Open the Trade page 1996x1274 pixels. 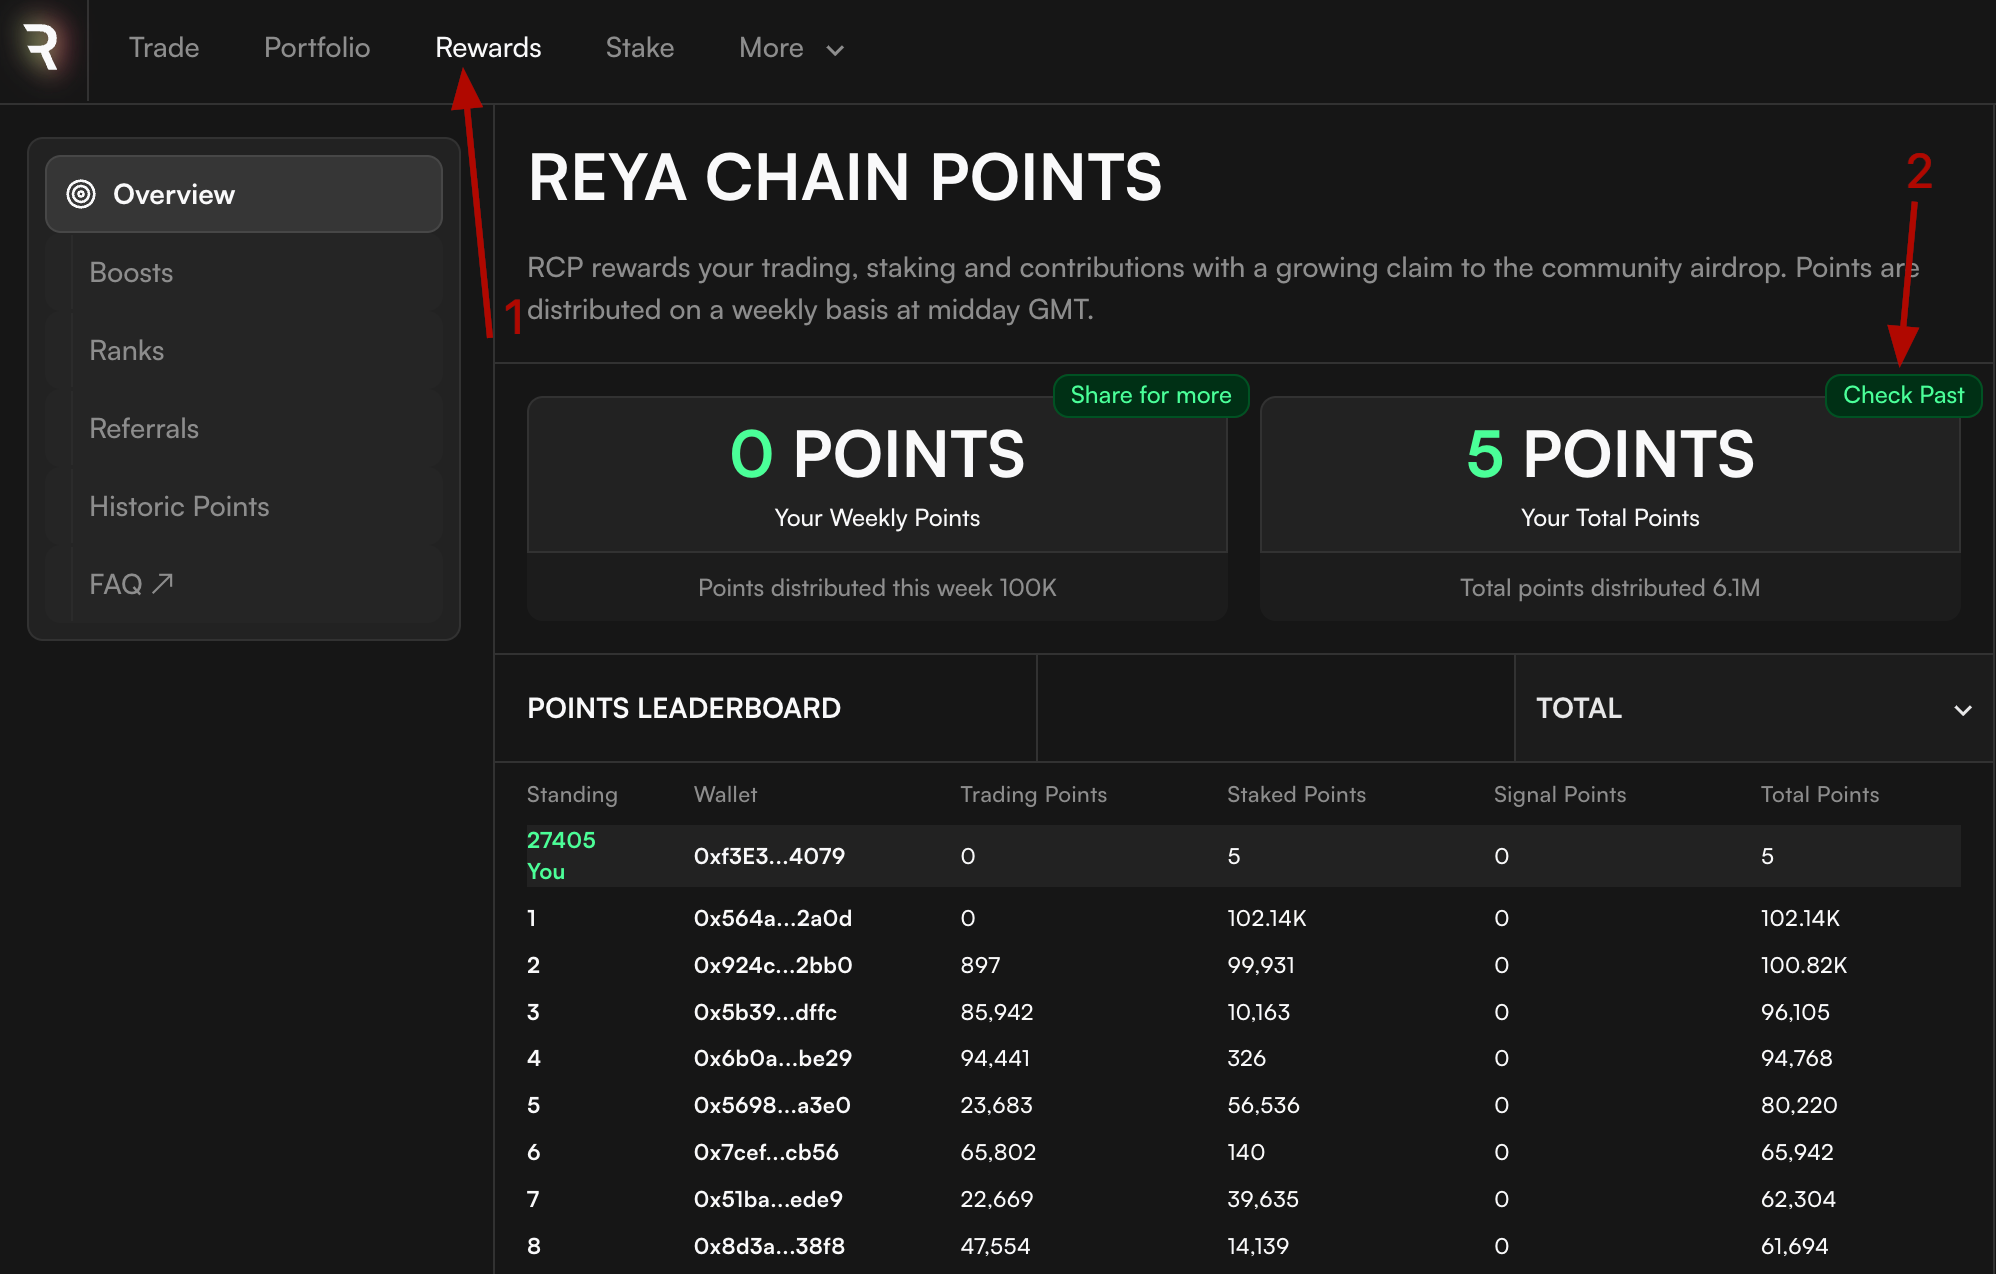[x=164, y=48]
